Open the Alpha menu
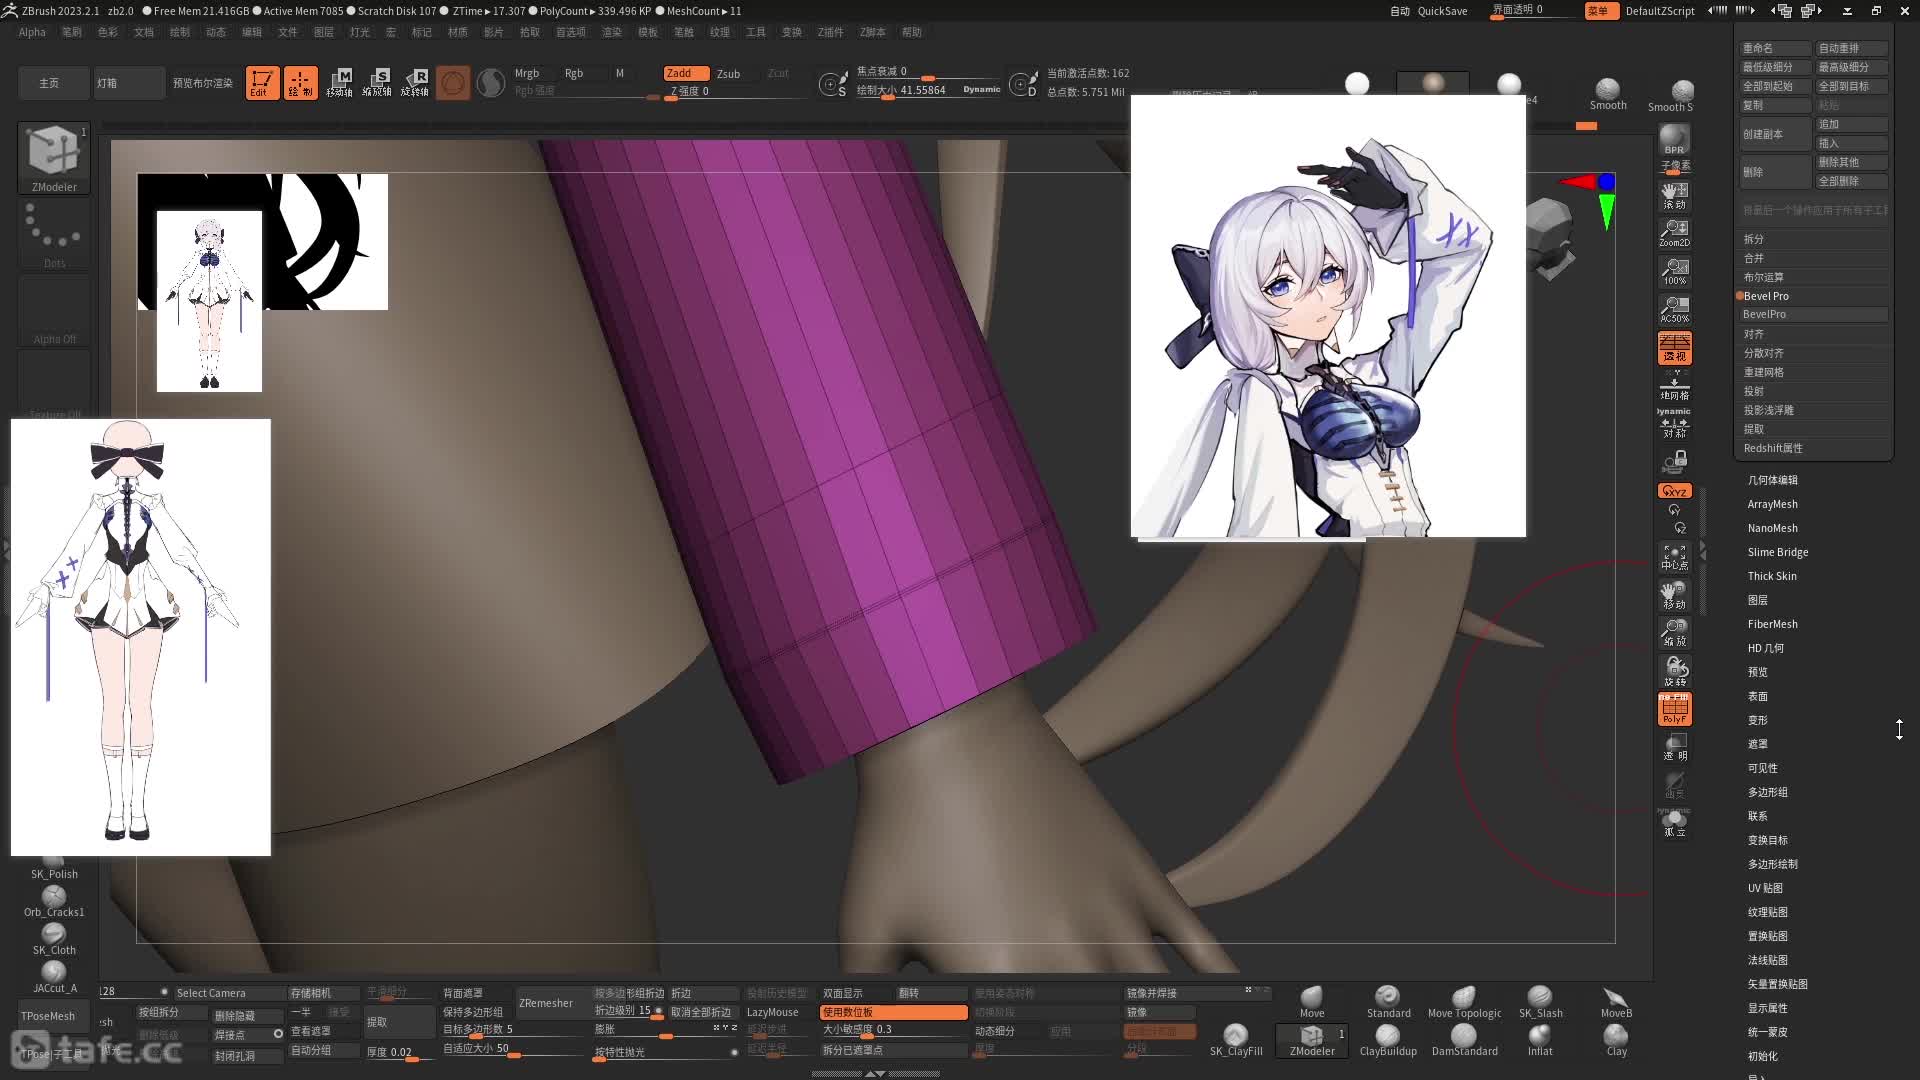The width and height of the screenshot is (1920, 1080). tap(32, 32)
